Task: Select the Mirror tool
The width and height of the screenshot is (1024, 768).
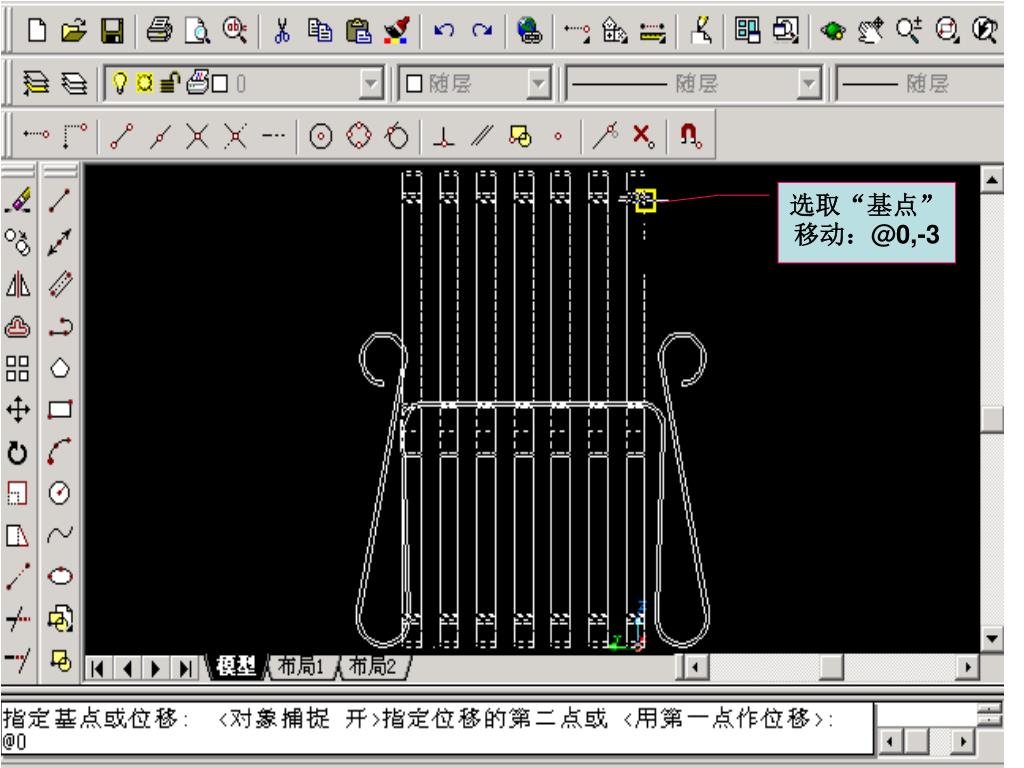Action: (x=18, y=285)
